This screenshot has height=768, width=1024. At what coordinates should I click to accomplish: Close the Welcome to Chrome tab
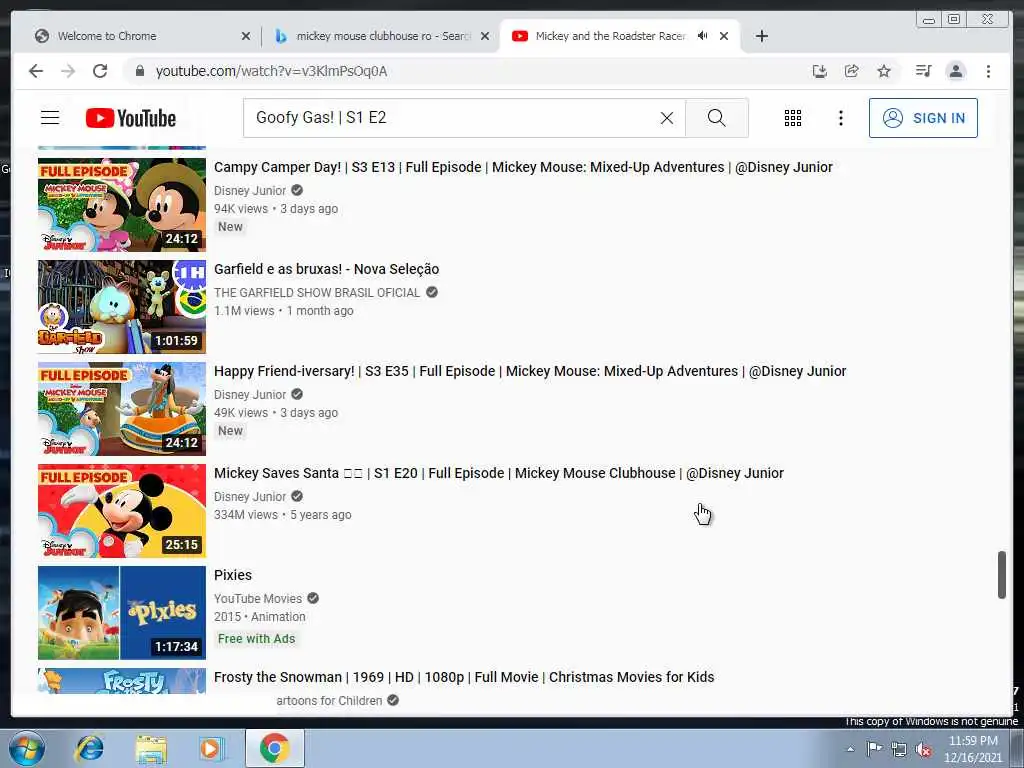pos(246,36)
